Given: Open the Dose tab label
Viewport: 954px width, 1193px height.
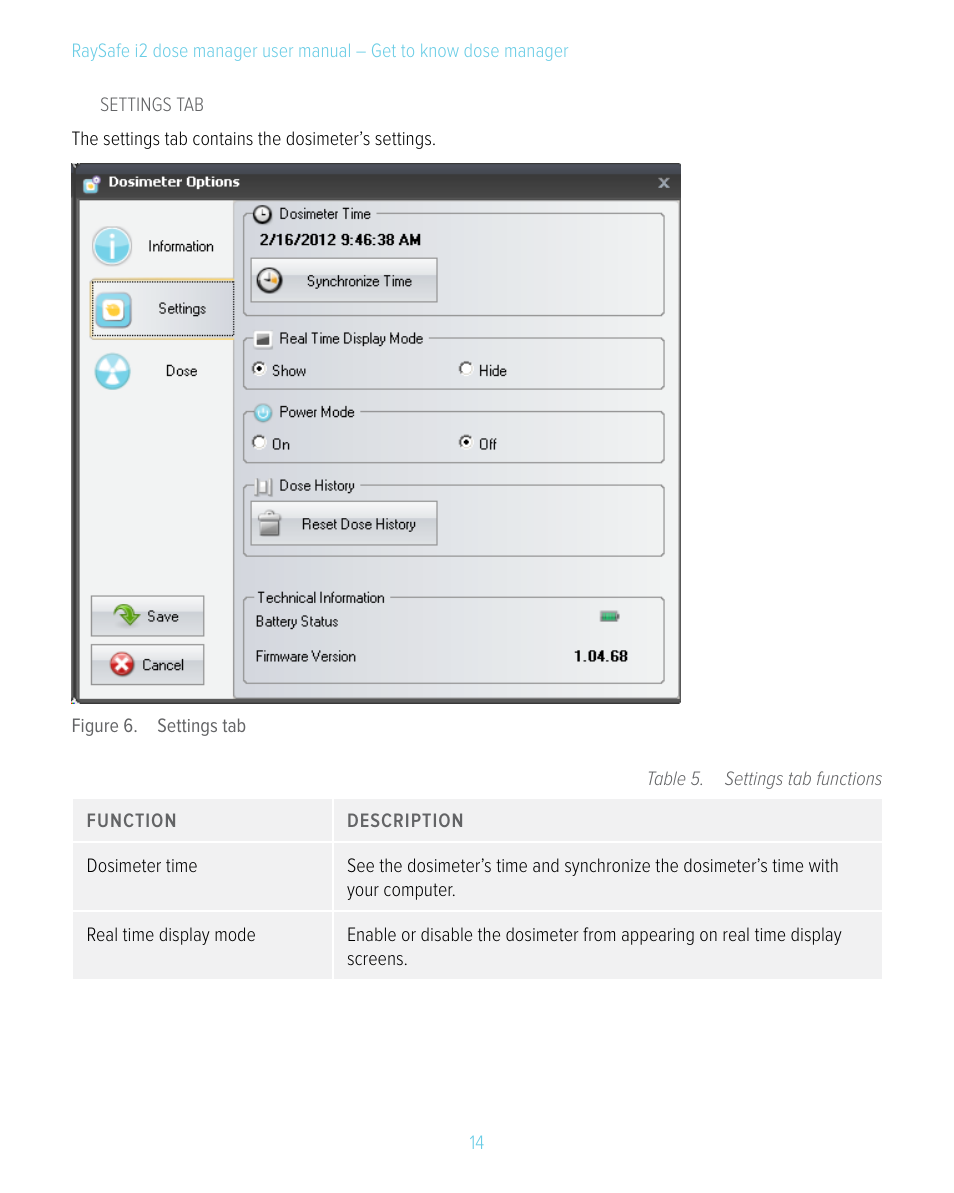Looking at the screenshot, I should (x=181, y=371).
